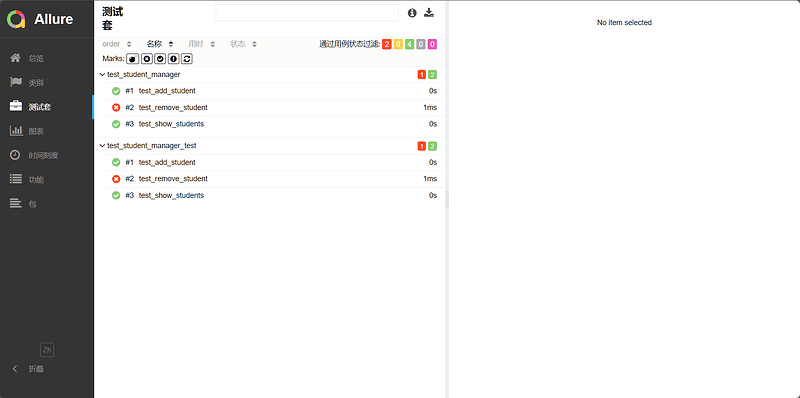Toggle the red failed status filter
800x398 pixels.
(x=386, y=44)
